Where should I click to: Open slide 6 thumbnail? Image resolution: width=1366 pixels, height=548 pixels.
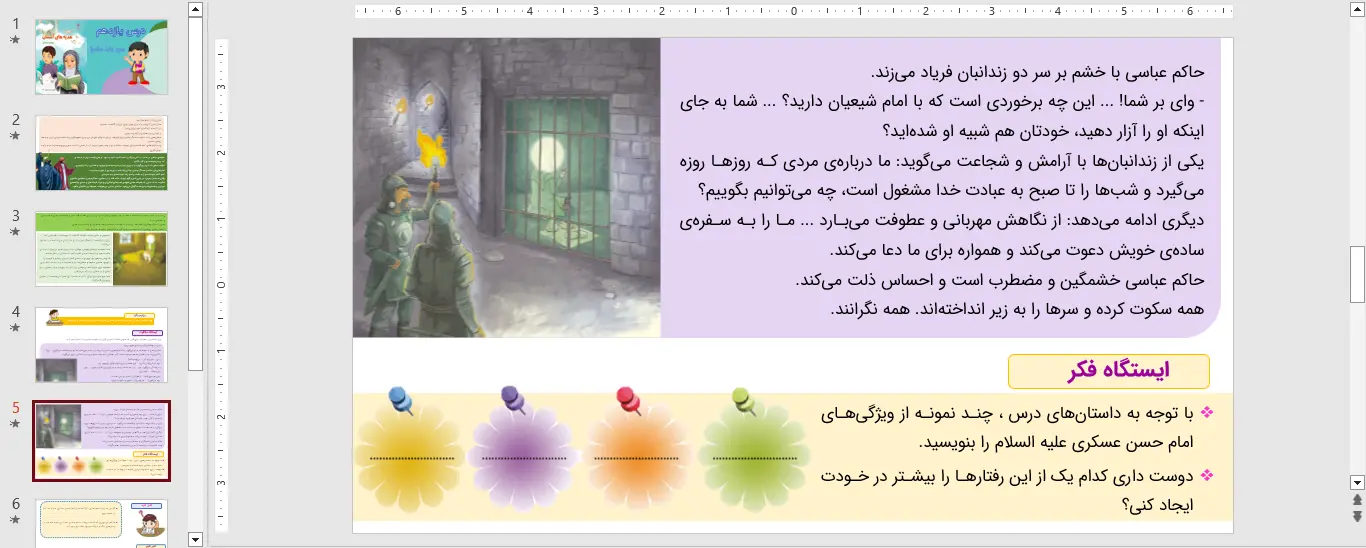coord(102,523)
